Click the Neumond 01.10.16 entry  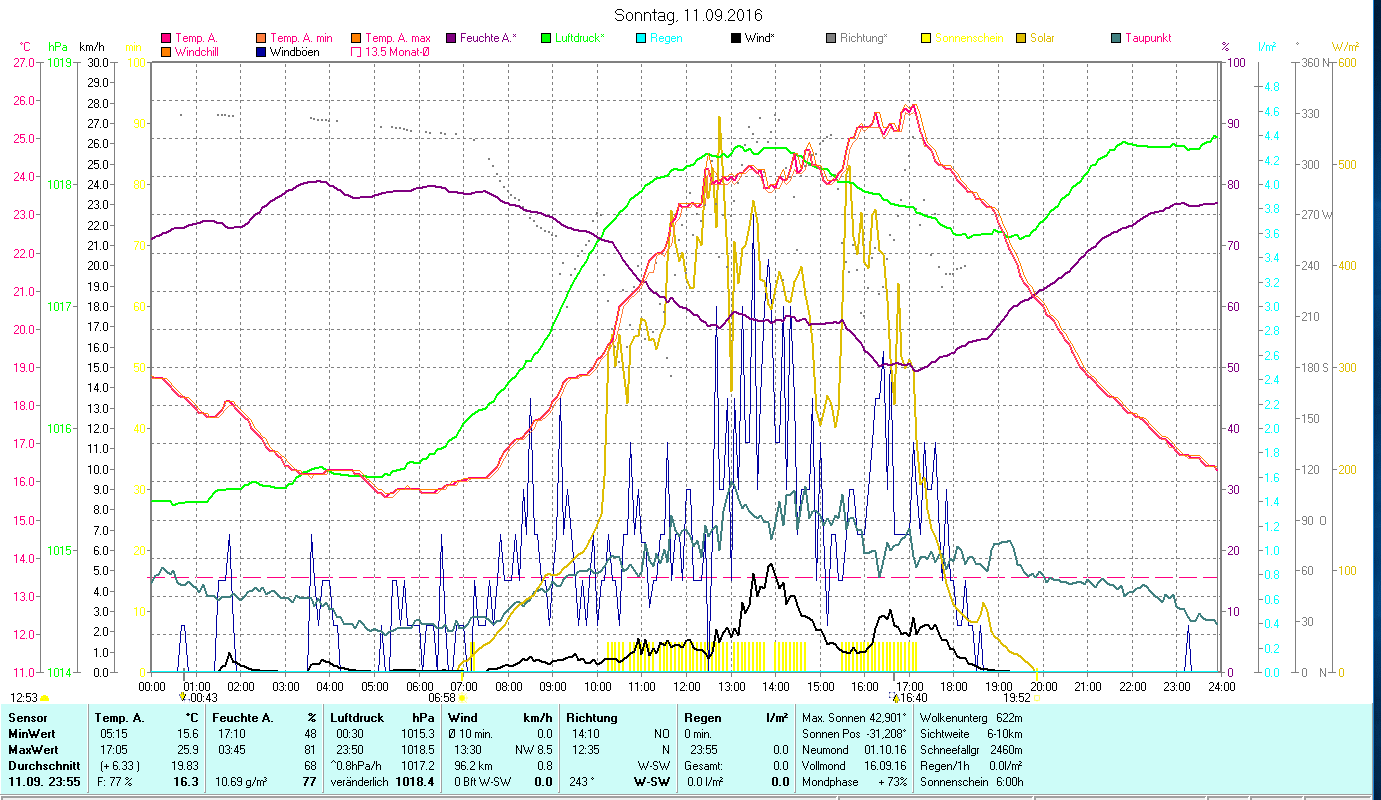tap(854, 750)
